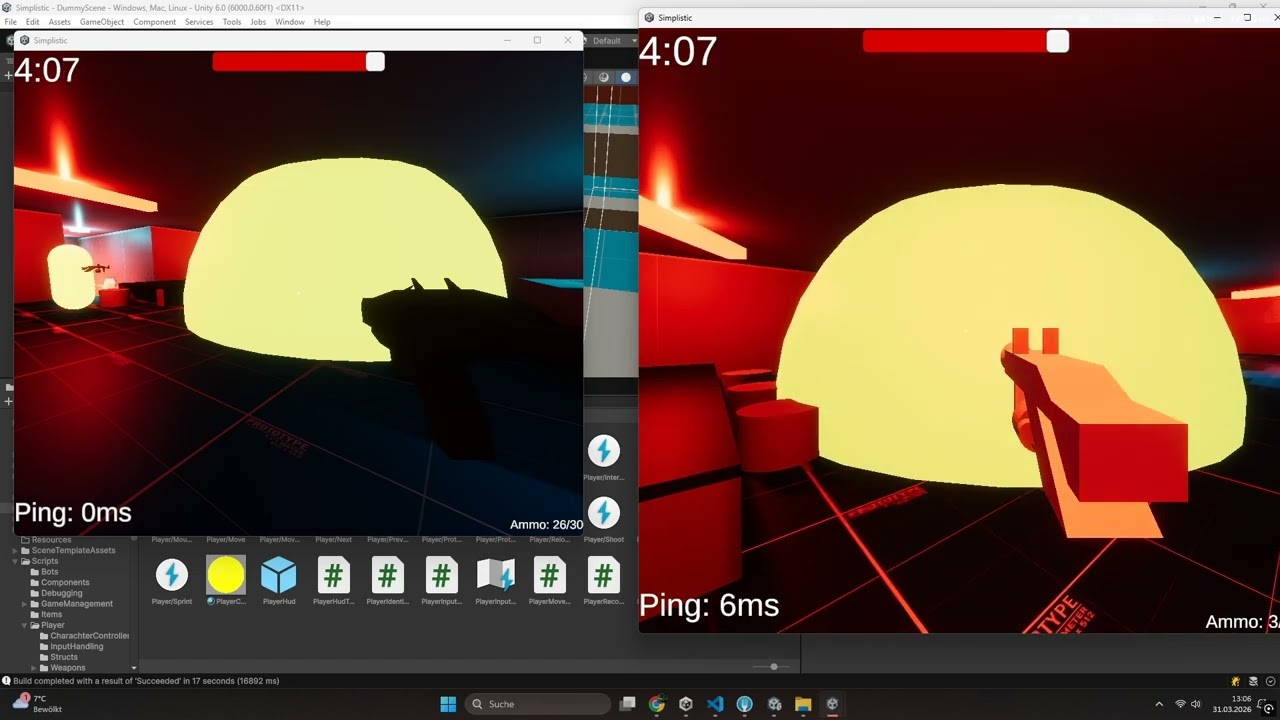The height and width of the screenshot is (720, 1280).
Task: Expand the GameManagement folder arrow
Action: 24,604
